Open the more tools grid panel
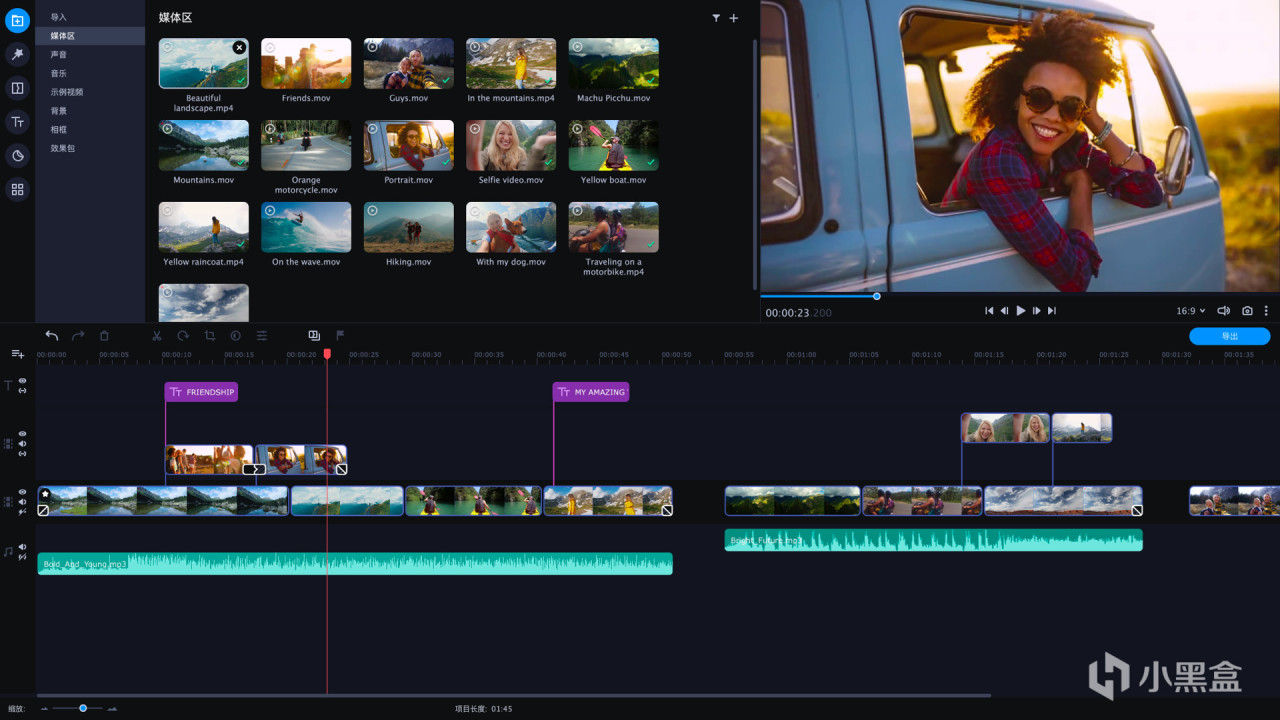This screenshot has width=1280, height=720. point(17,189)
